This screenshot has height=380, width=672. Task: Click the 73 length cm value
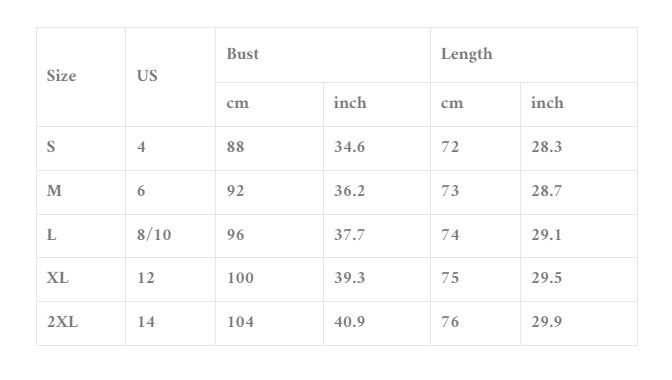click(x=450, y=191)
